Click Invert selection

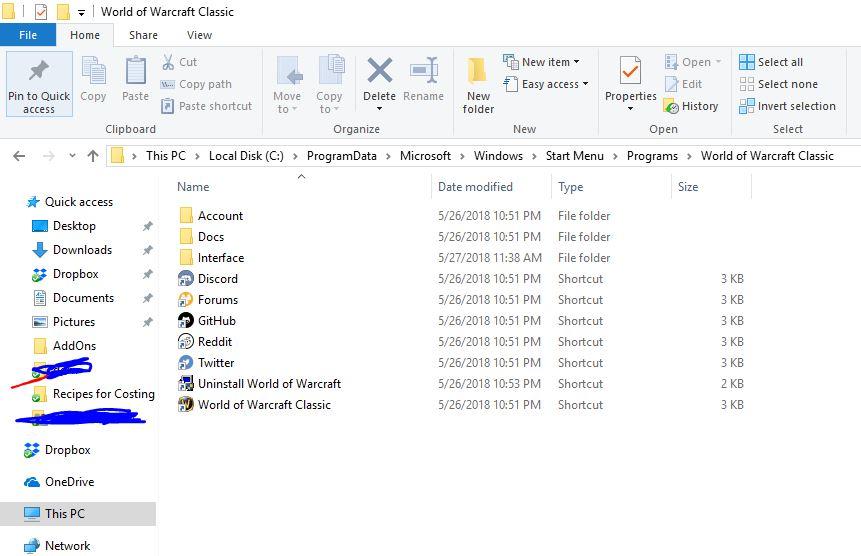click(x=787, y=106)
